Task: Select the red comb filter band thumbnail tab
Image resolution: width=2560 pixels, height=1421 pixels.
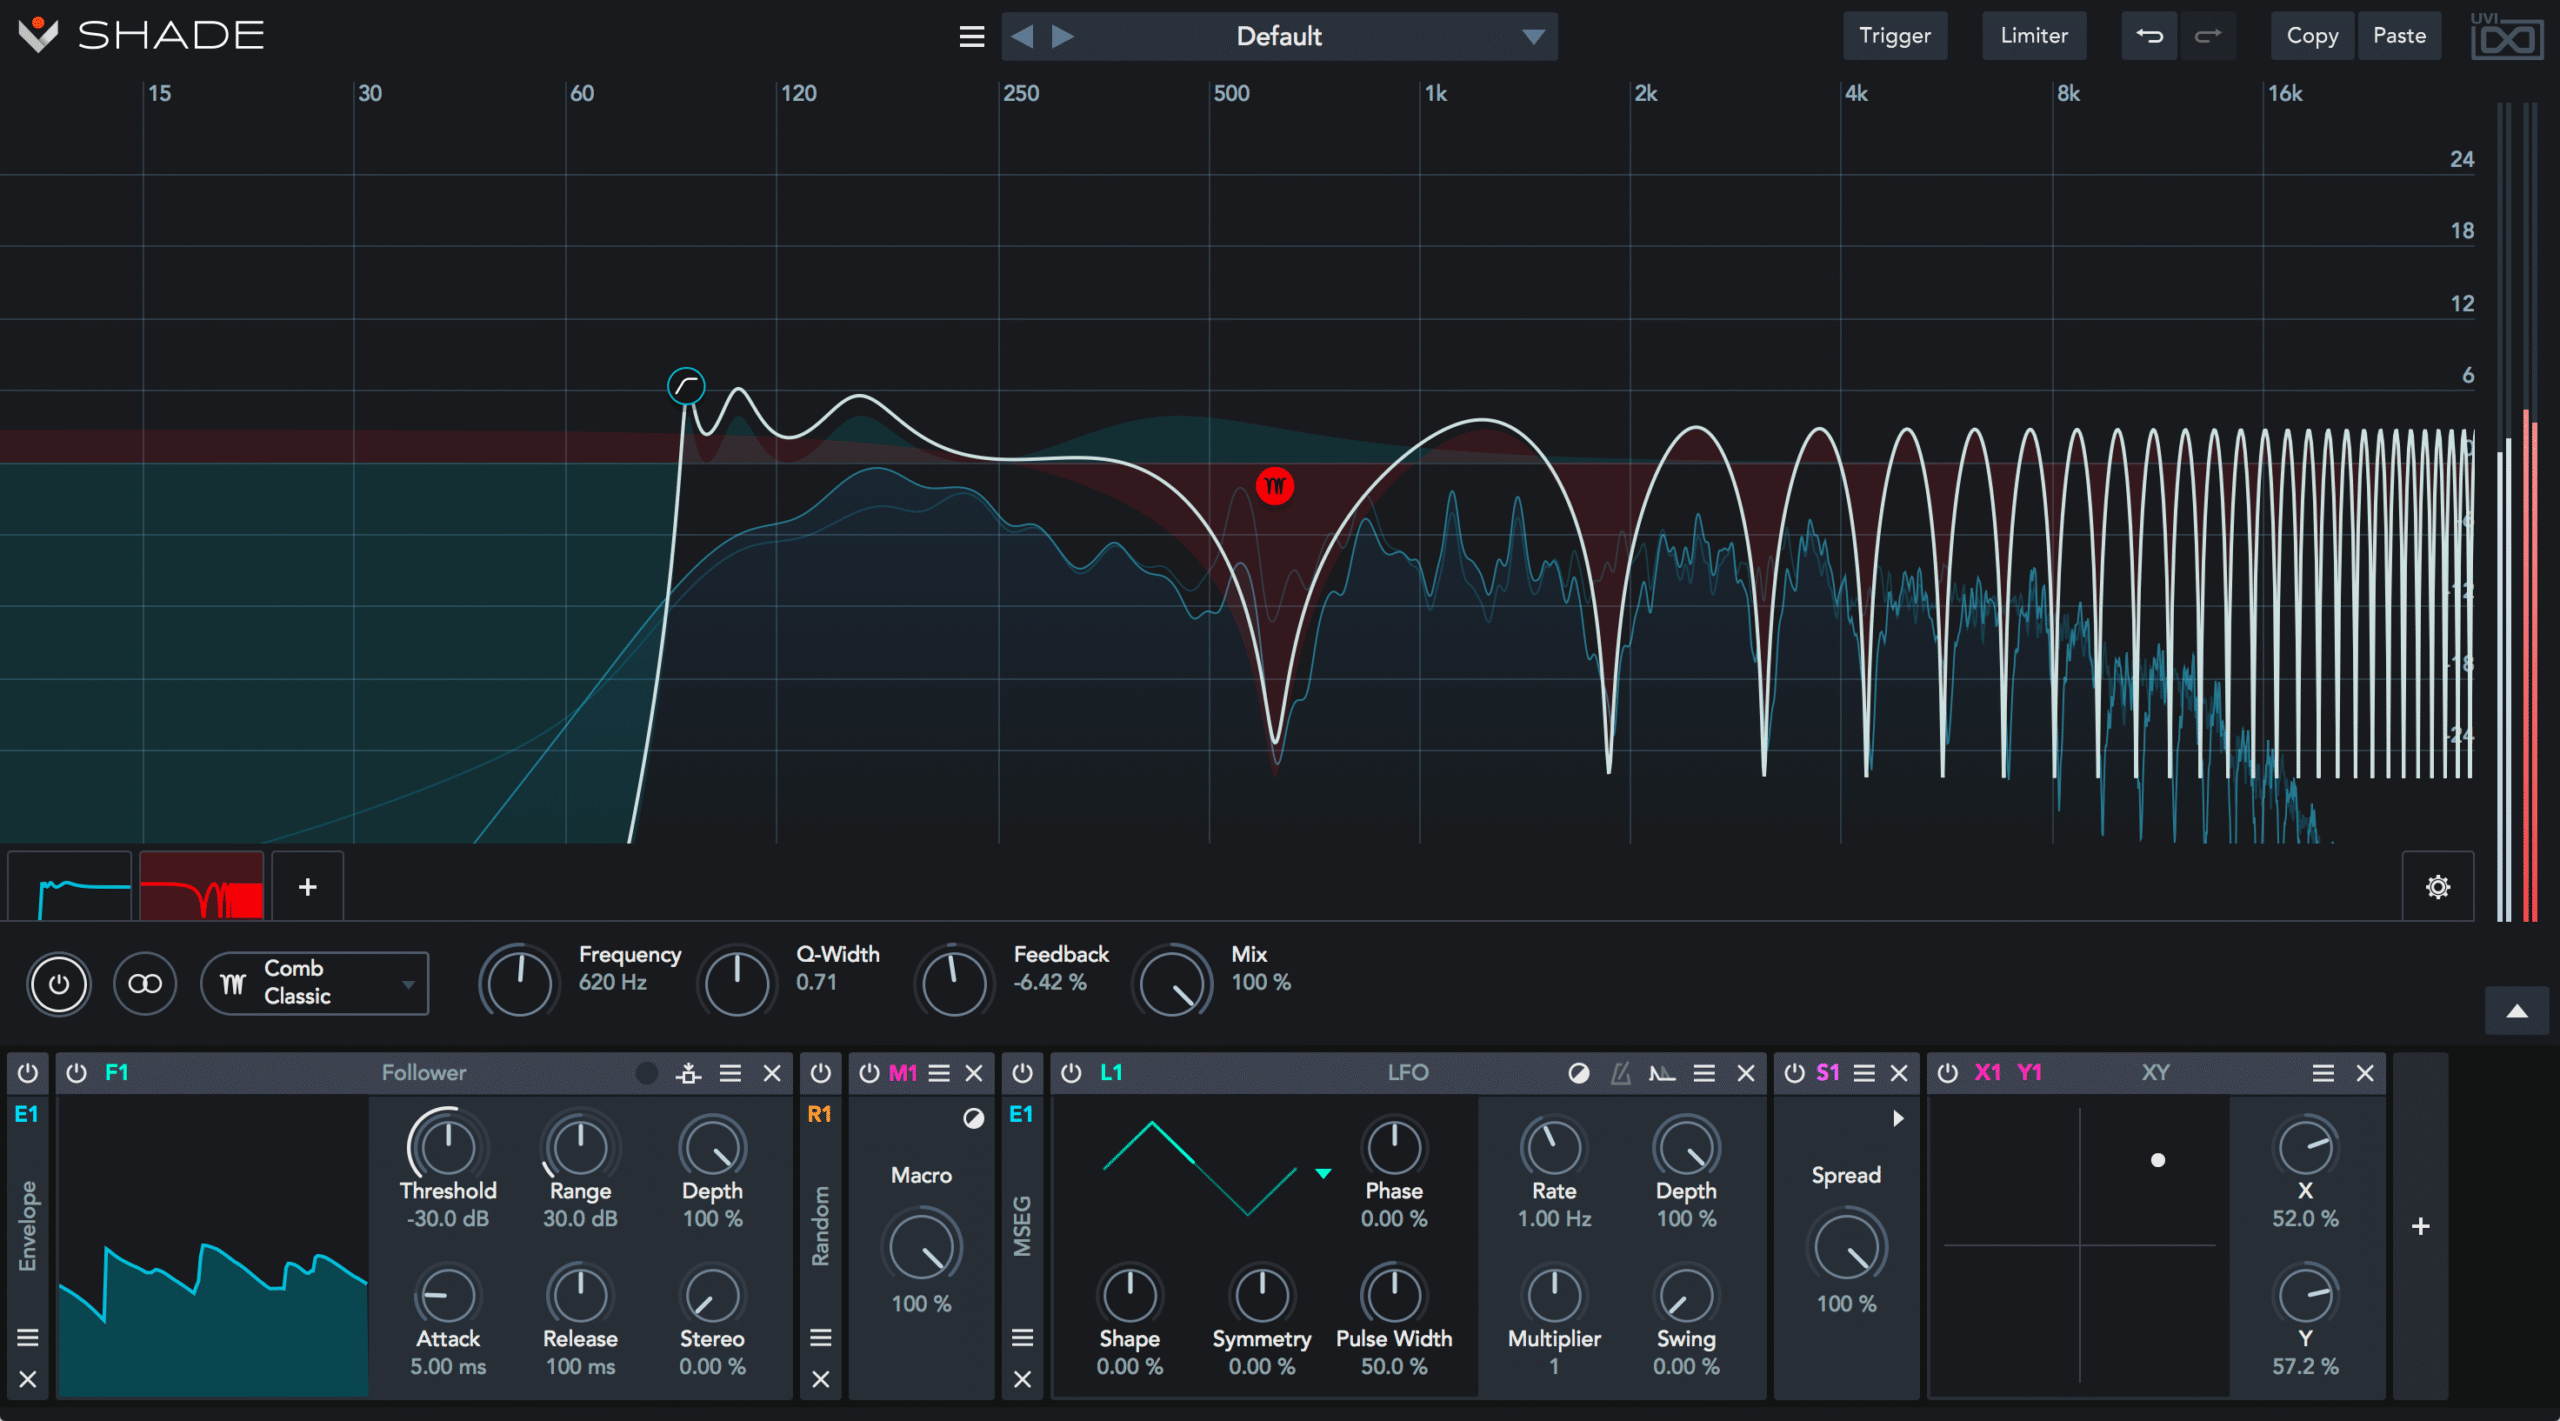Action: 202,887
